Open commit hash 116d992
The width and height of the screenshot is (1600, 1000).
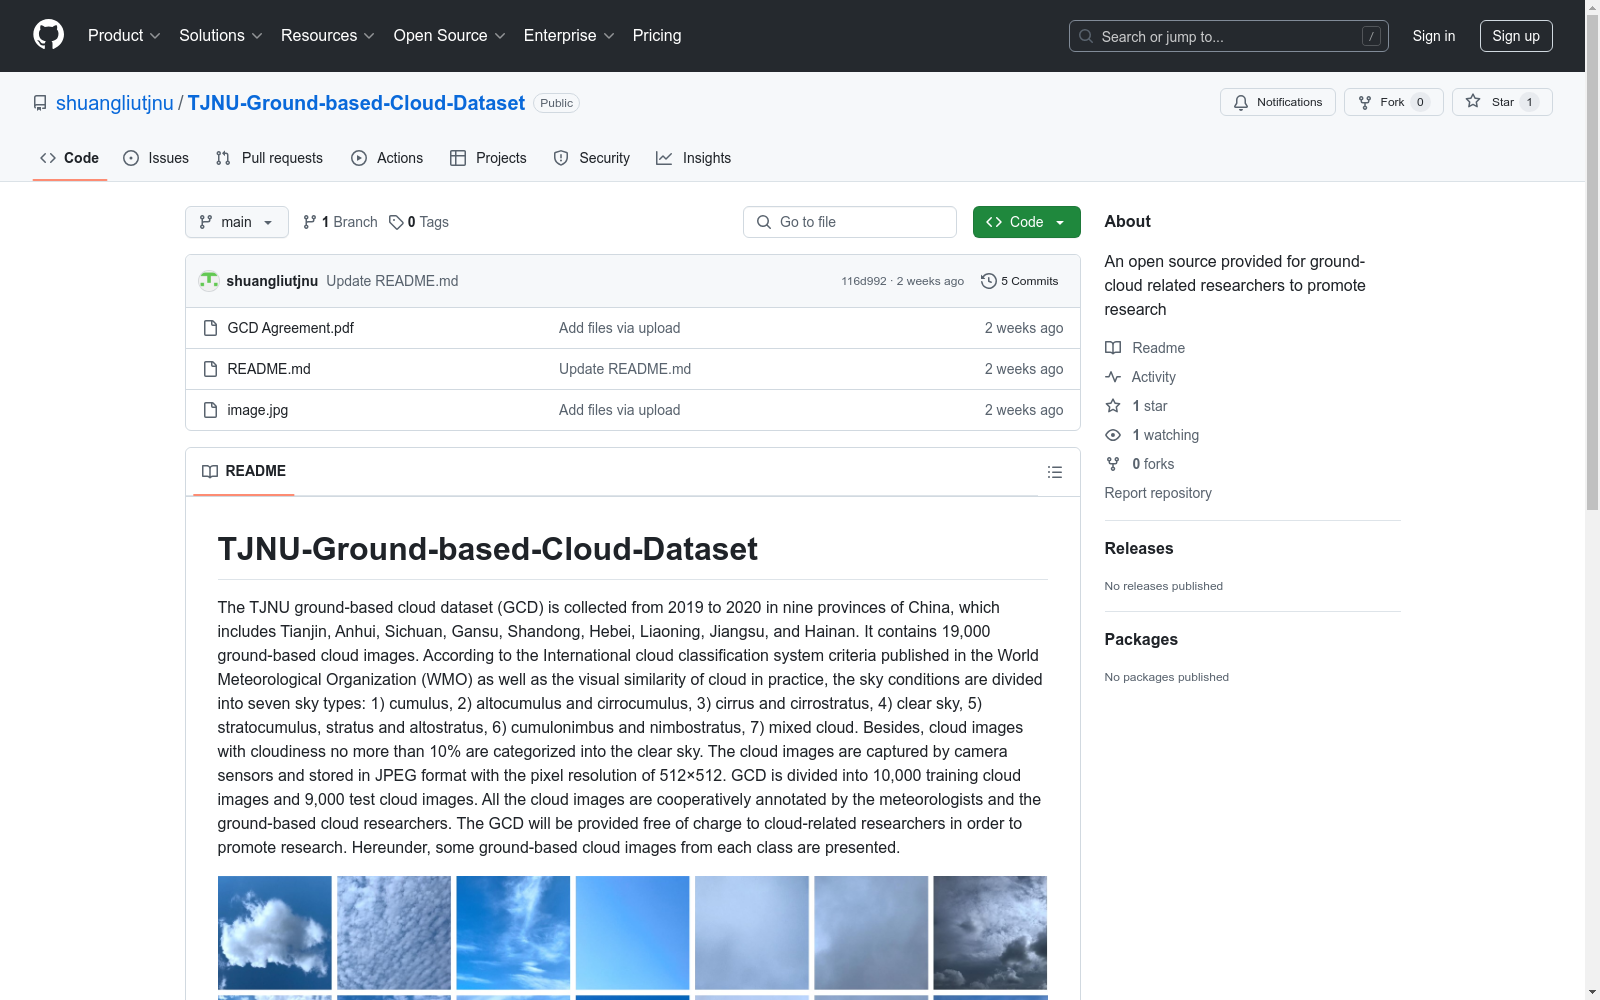click(x=863, y=281)
